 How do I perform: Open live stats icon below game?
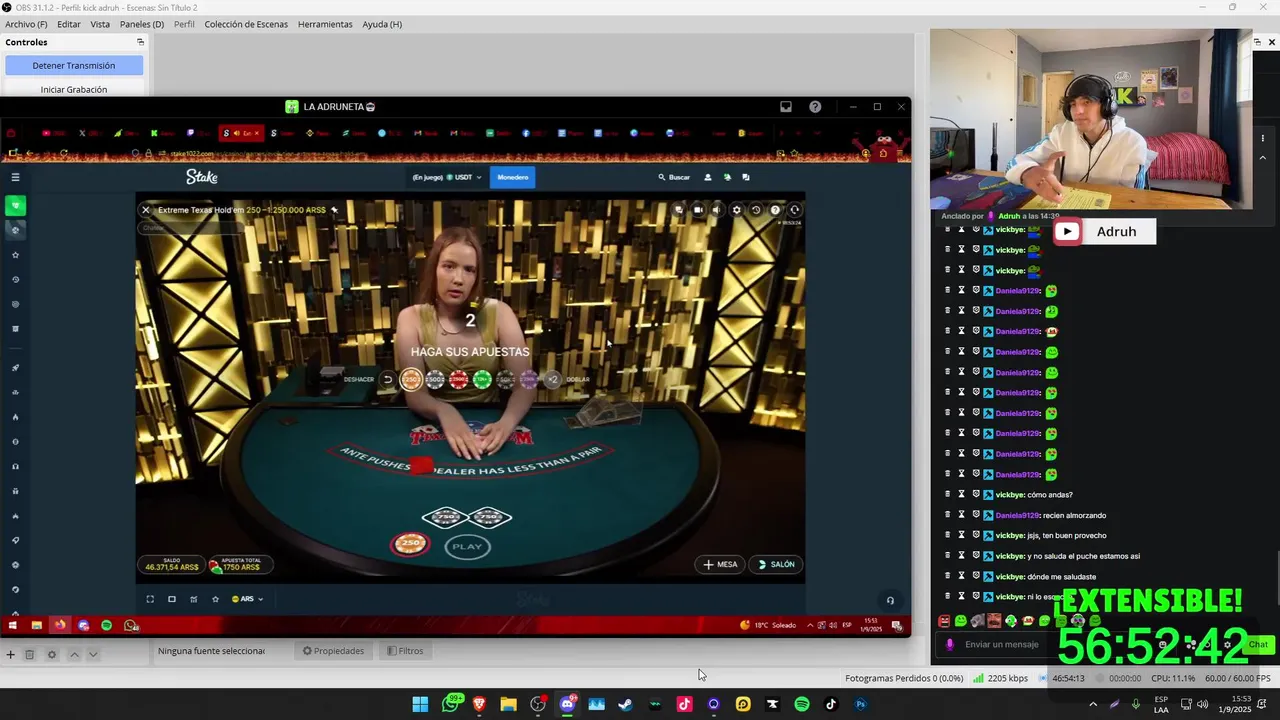[194, 599]
